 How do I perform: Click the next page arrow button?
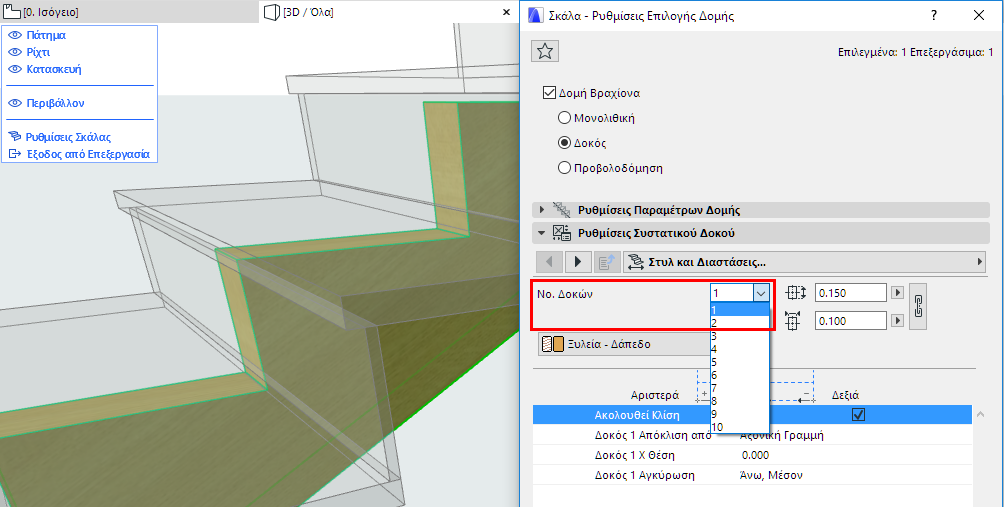click(578, 261)
